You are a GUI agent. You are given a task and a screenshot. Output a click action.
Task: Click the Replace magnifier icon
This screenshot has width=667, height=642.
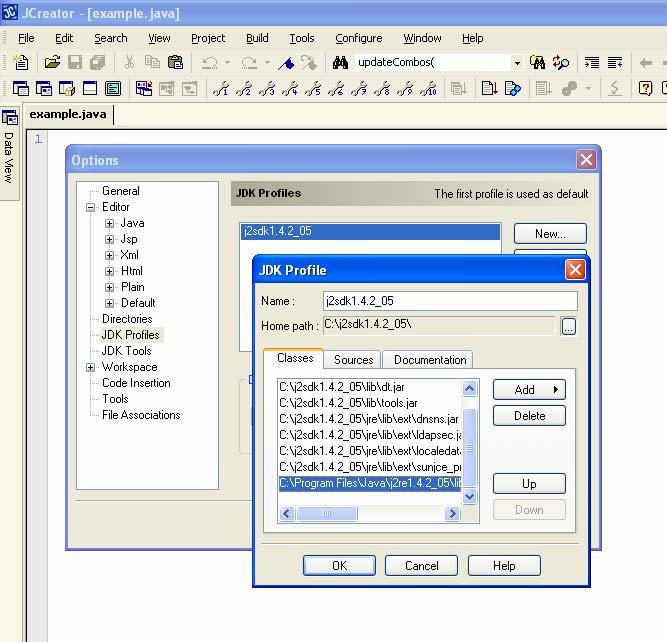[561, 63]
